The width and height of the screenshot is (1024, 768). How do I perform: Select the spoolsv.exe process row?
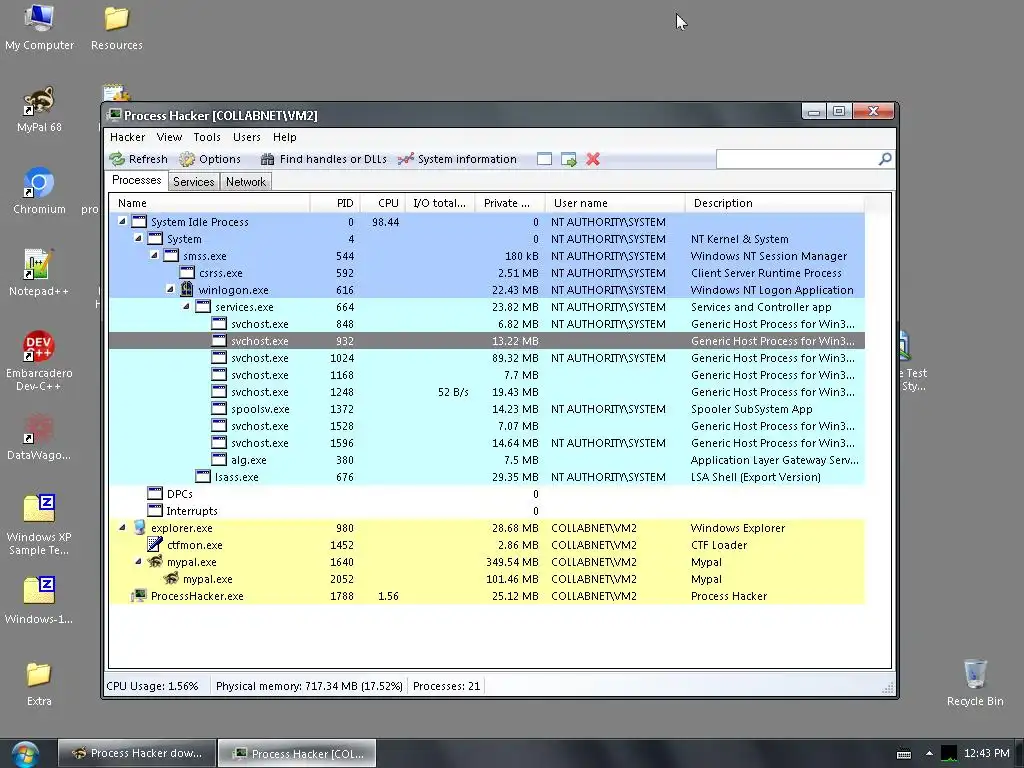click(x=487, y=409)
